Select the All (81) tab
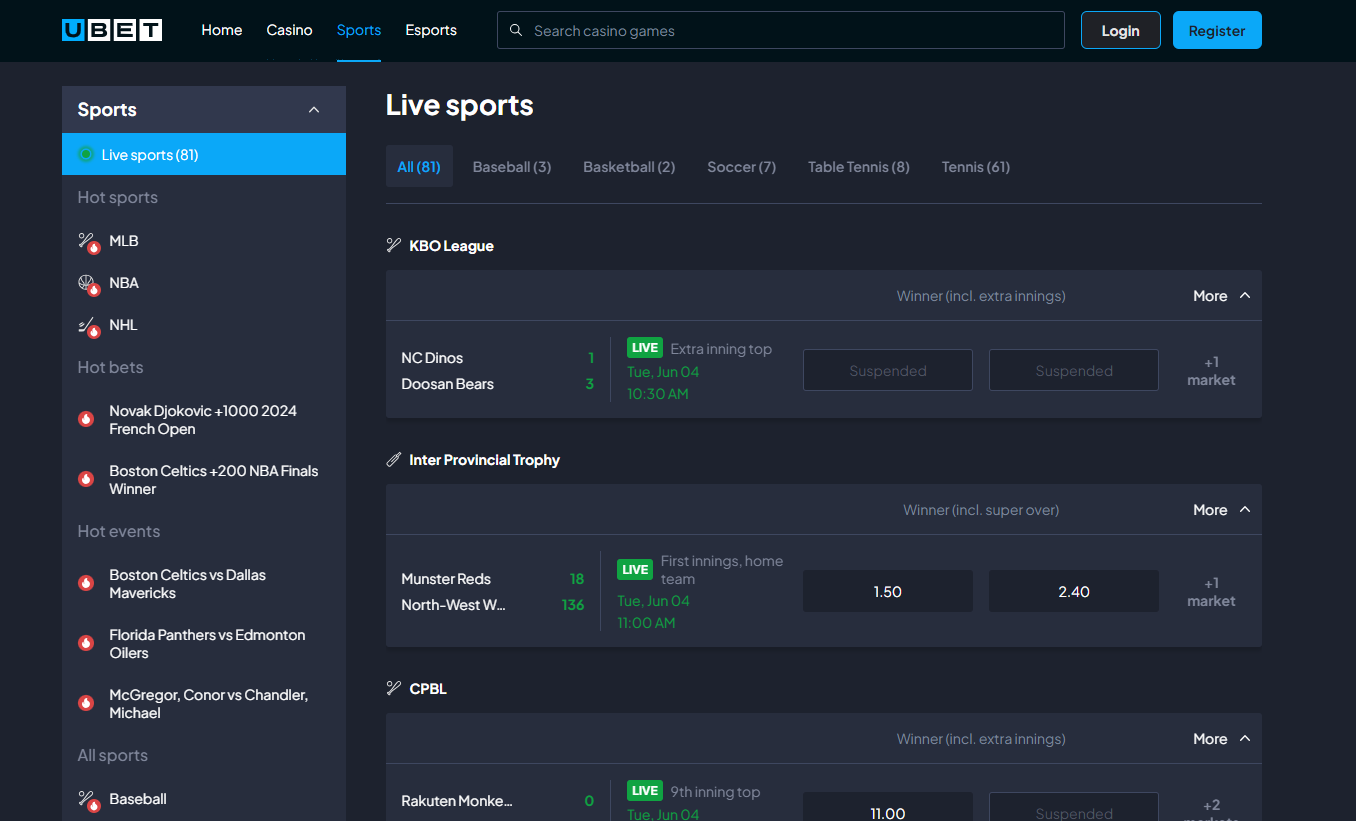Screen dimensions: 1356x821 click(x=419, y=167)
